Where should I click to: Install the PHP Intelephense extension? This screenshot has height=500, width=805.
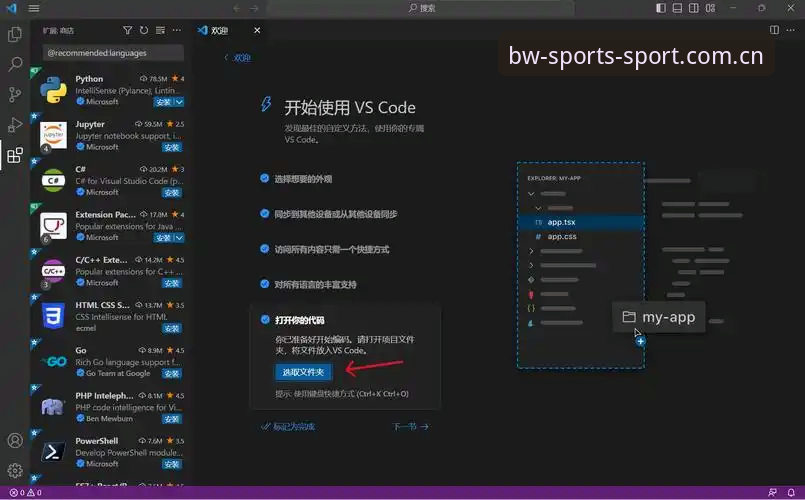click(x=172, y=419)
